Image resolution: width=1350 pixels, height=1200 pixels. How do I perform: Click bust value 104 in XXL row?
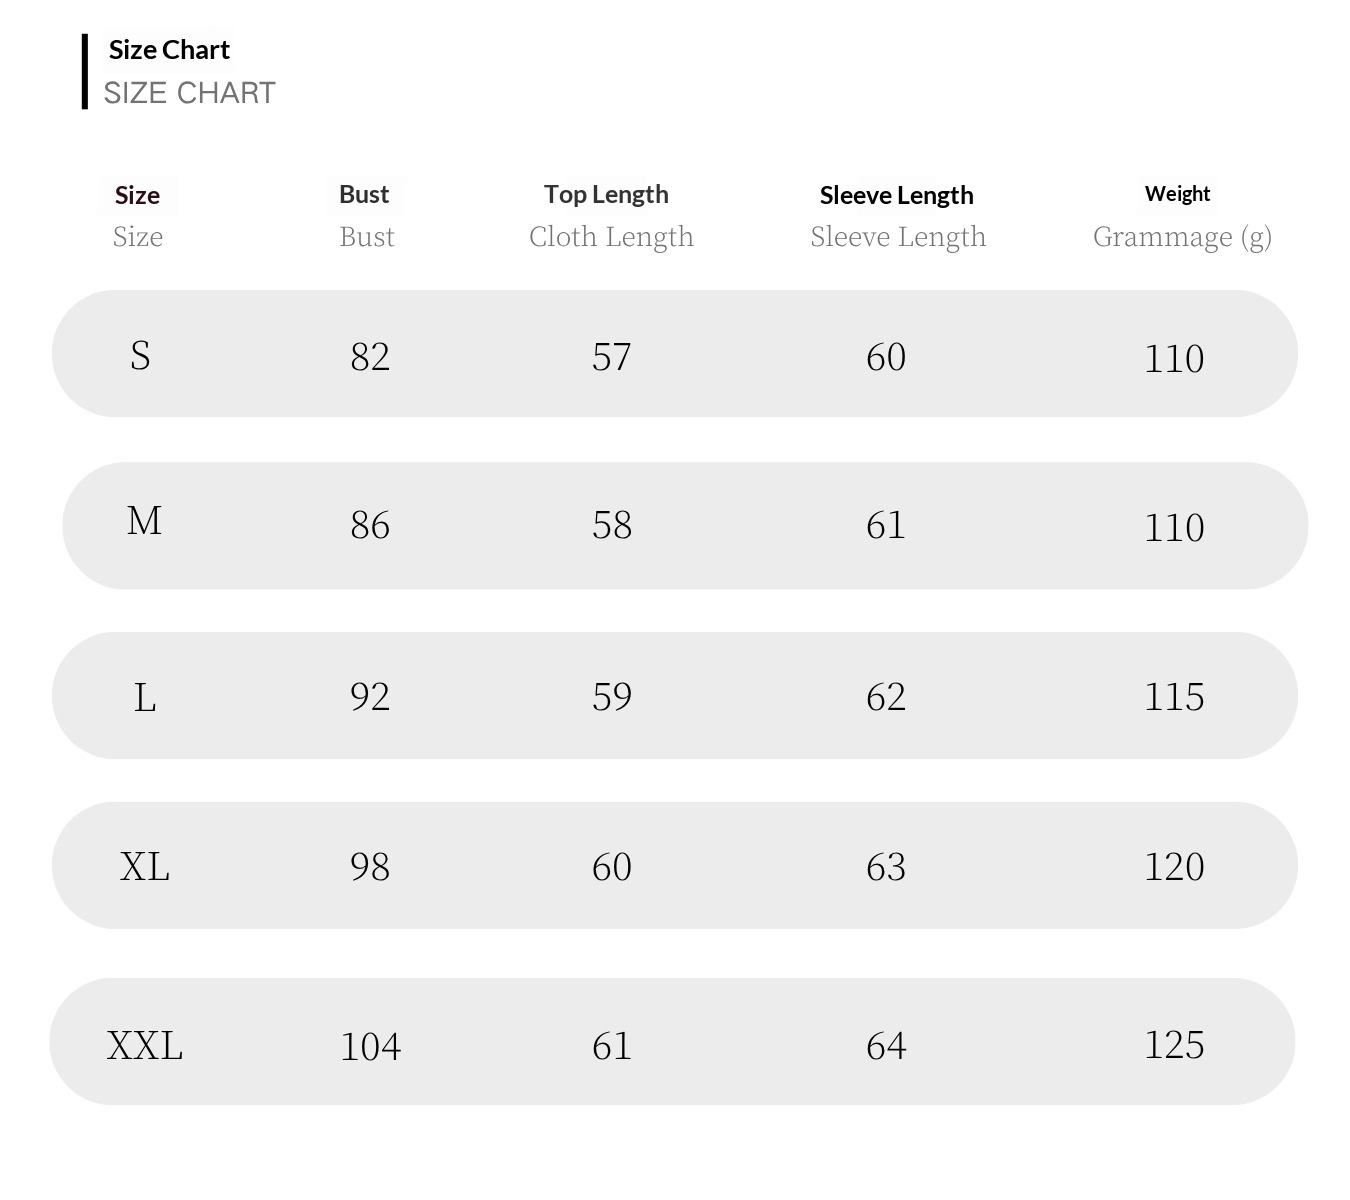click(x=371, y=1047)
